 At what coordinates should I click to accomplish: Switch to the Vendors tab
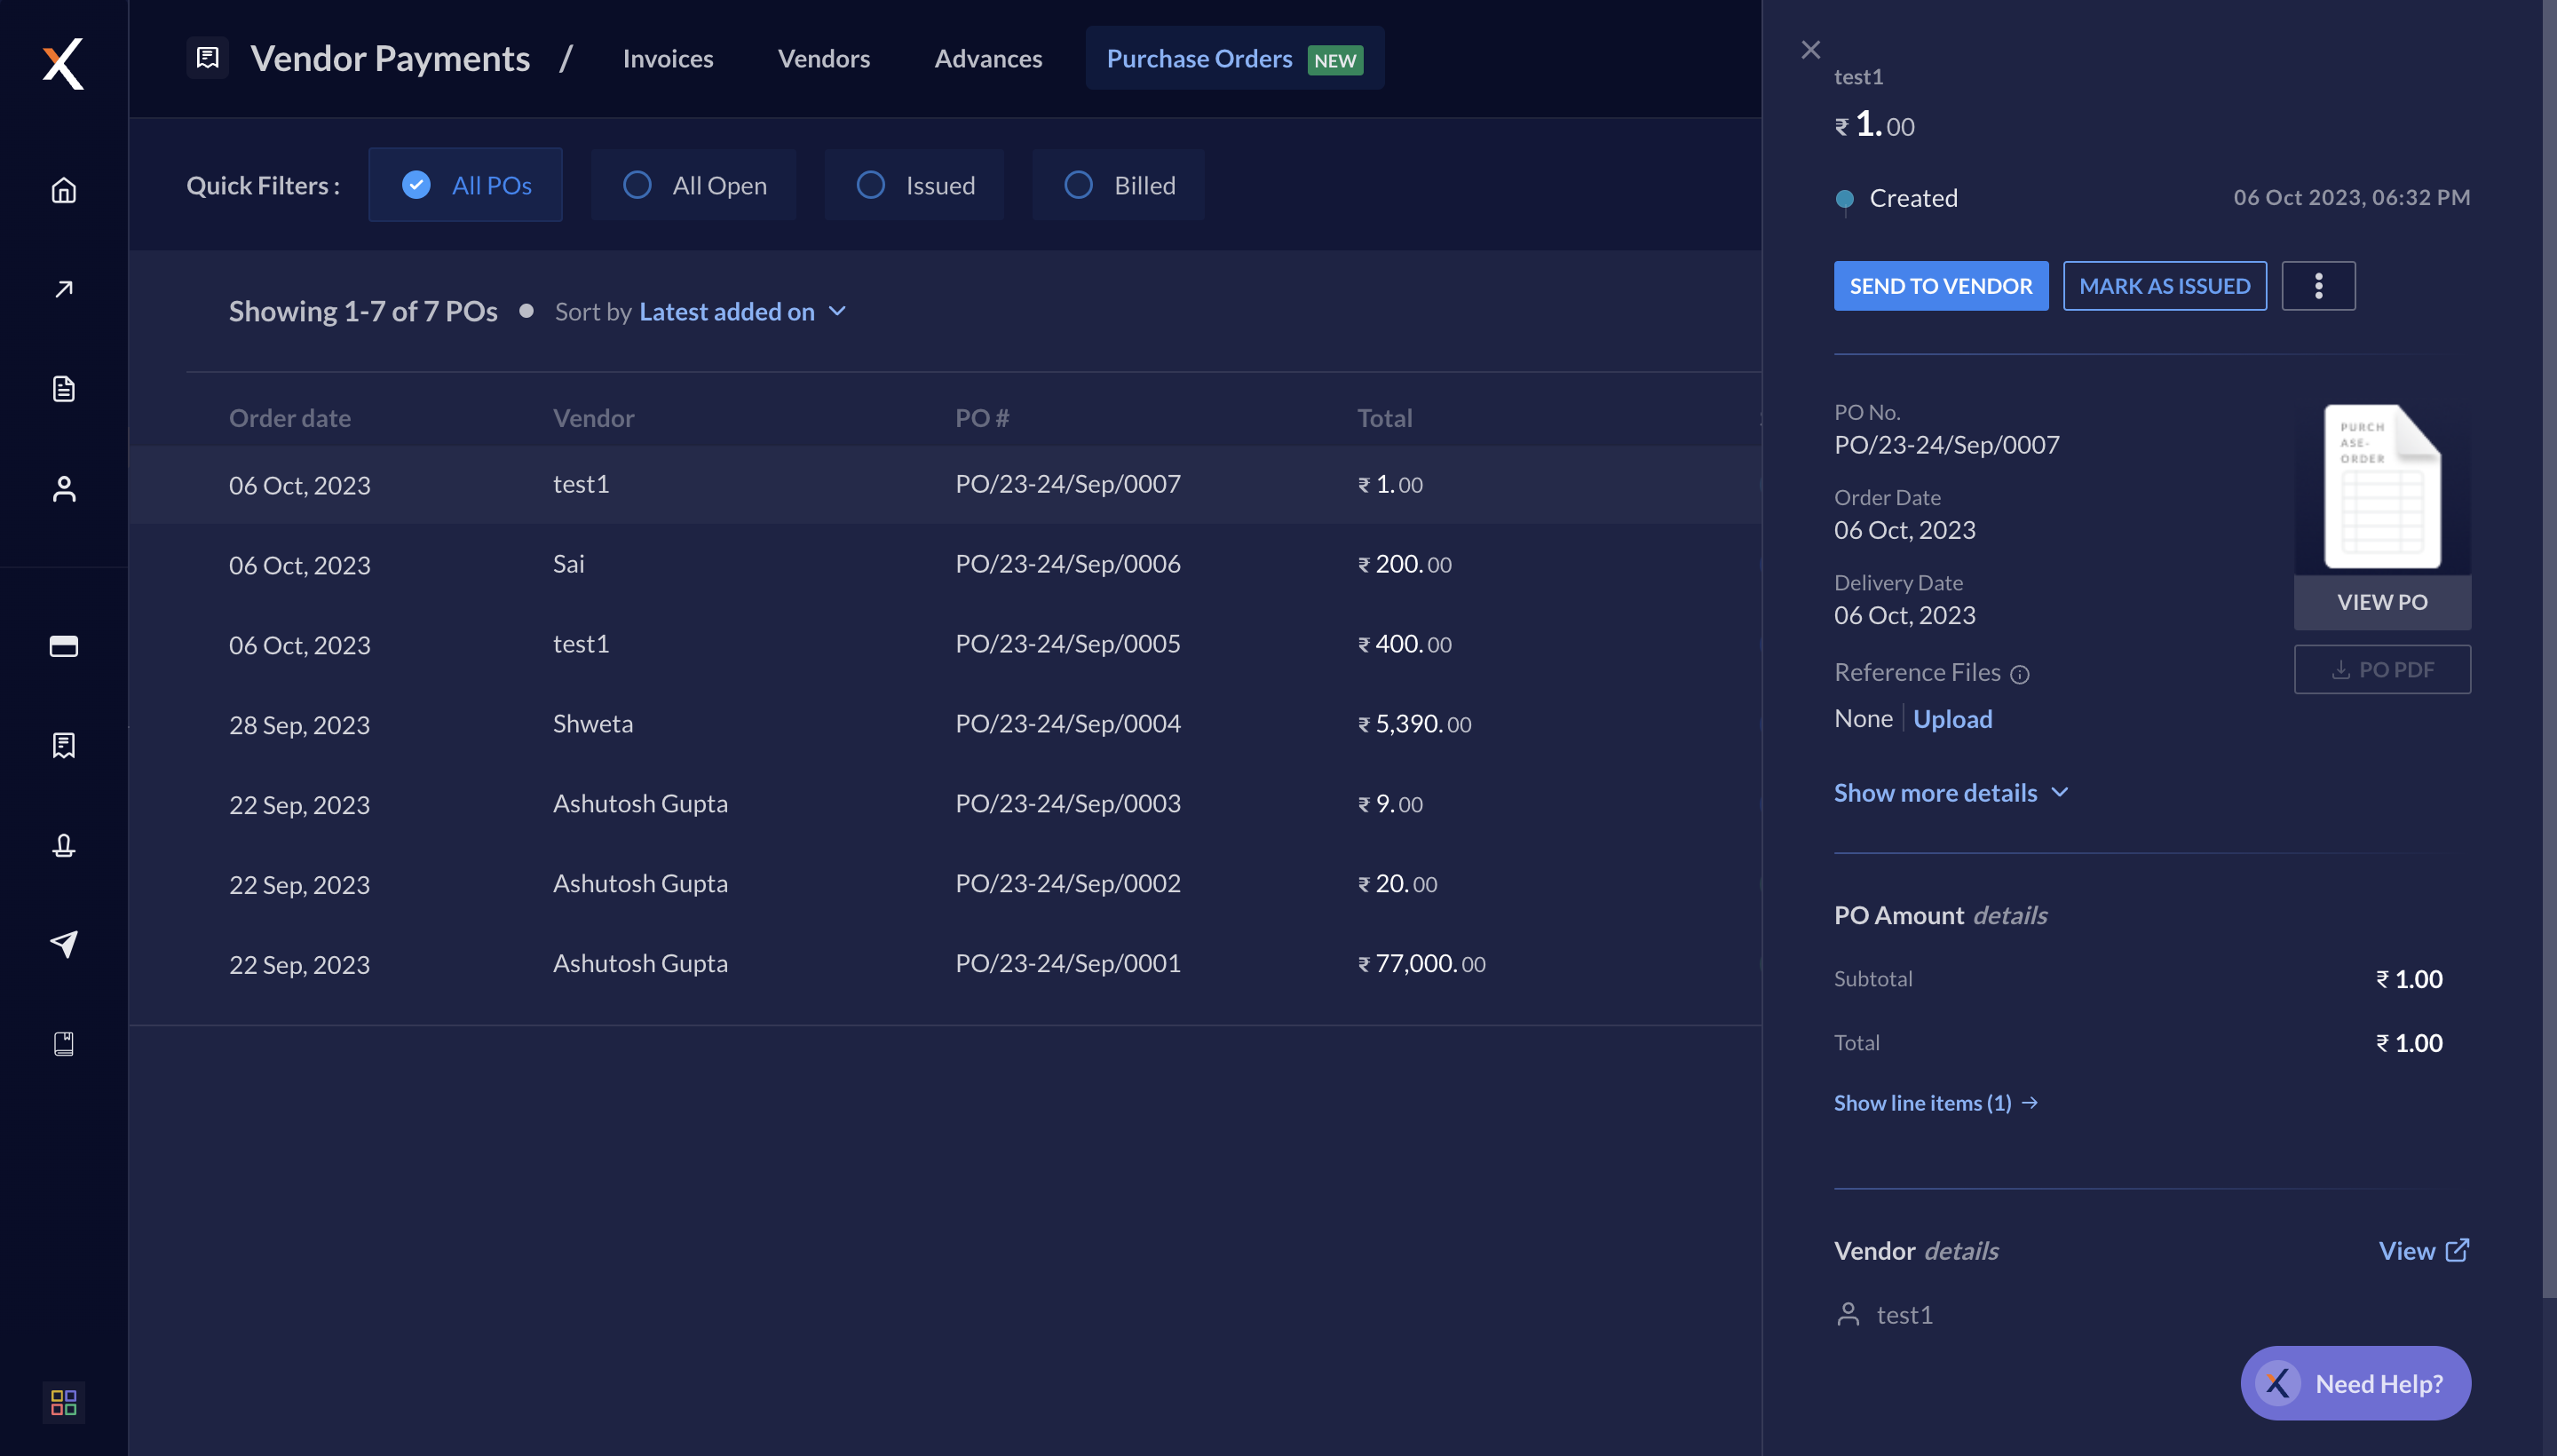pyautogui.click(x=823, y=58)
